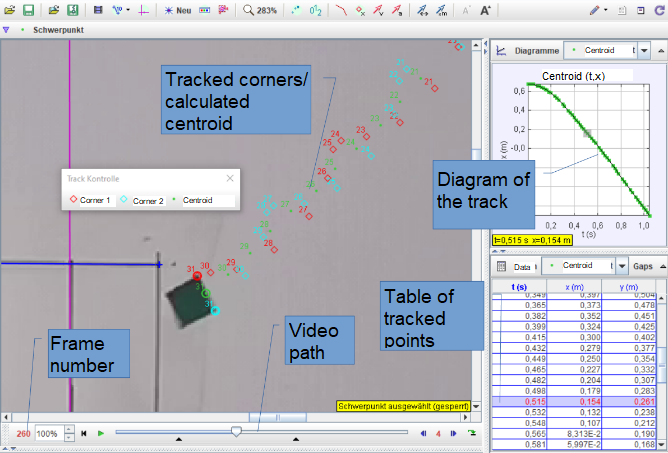Viewport: 668px width, 453px height.
Task: Select the table cell 8,313E-2
Action: click(x=574, y=433)
